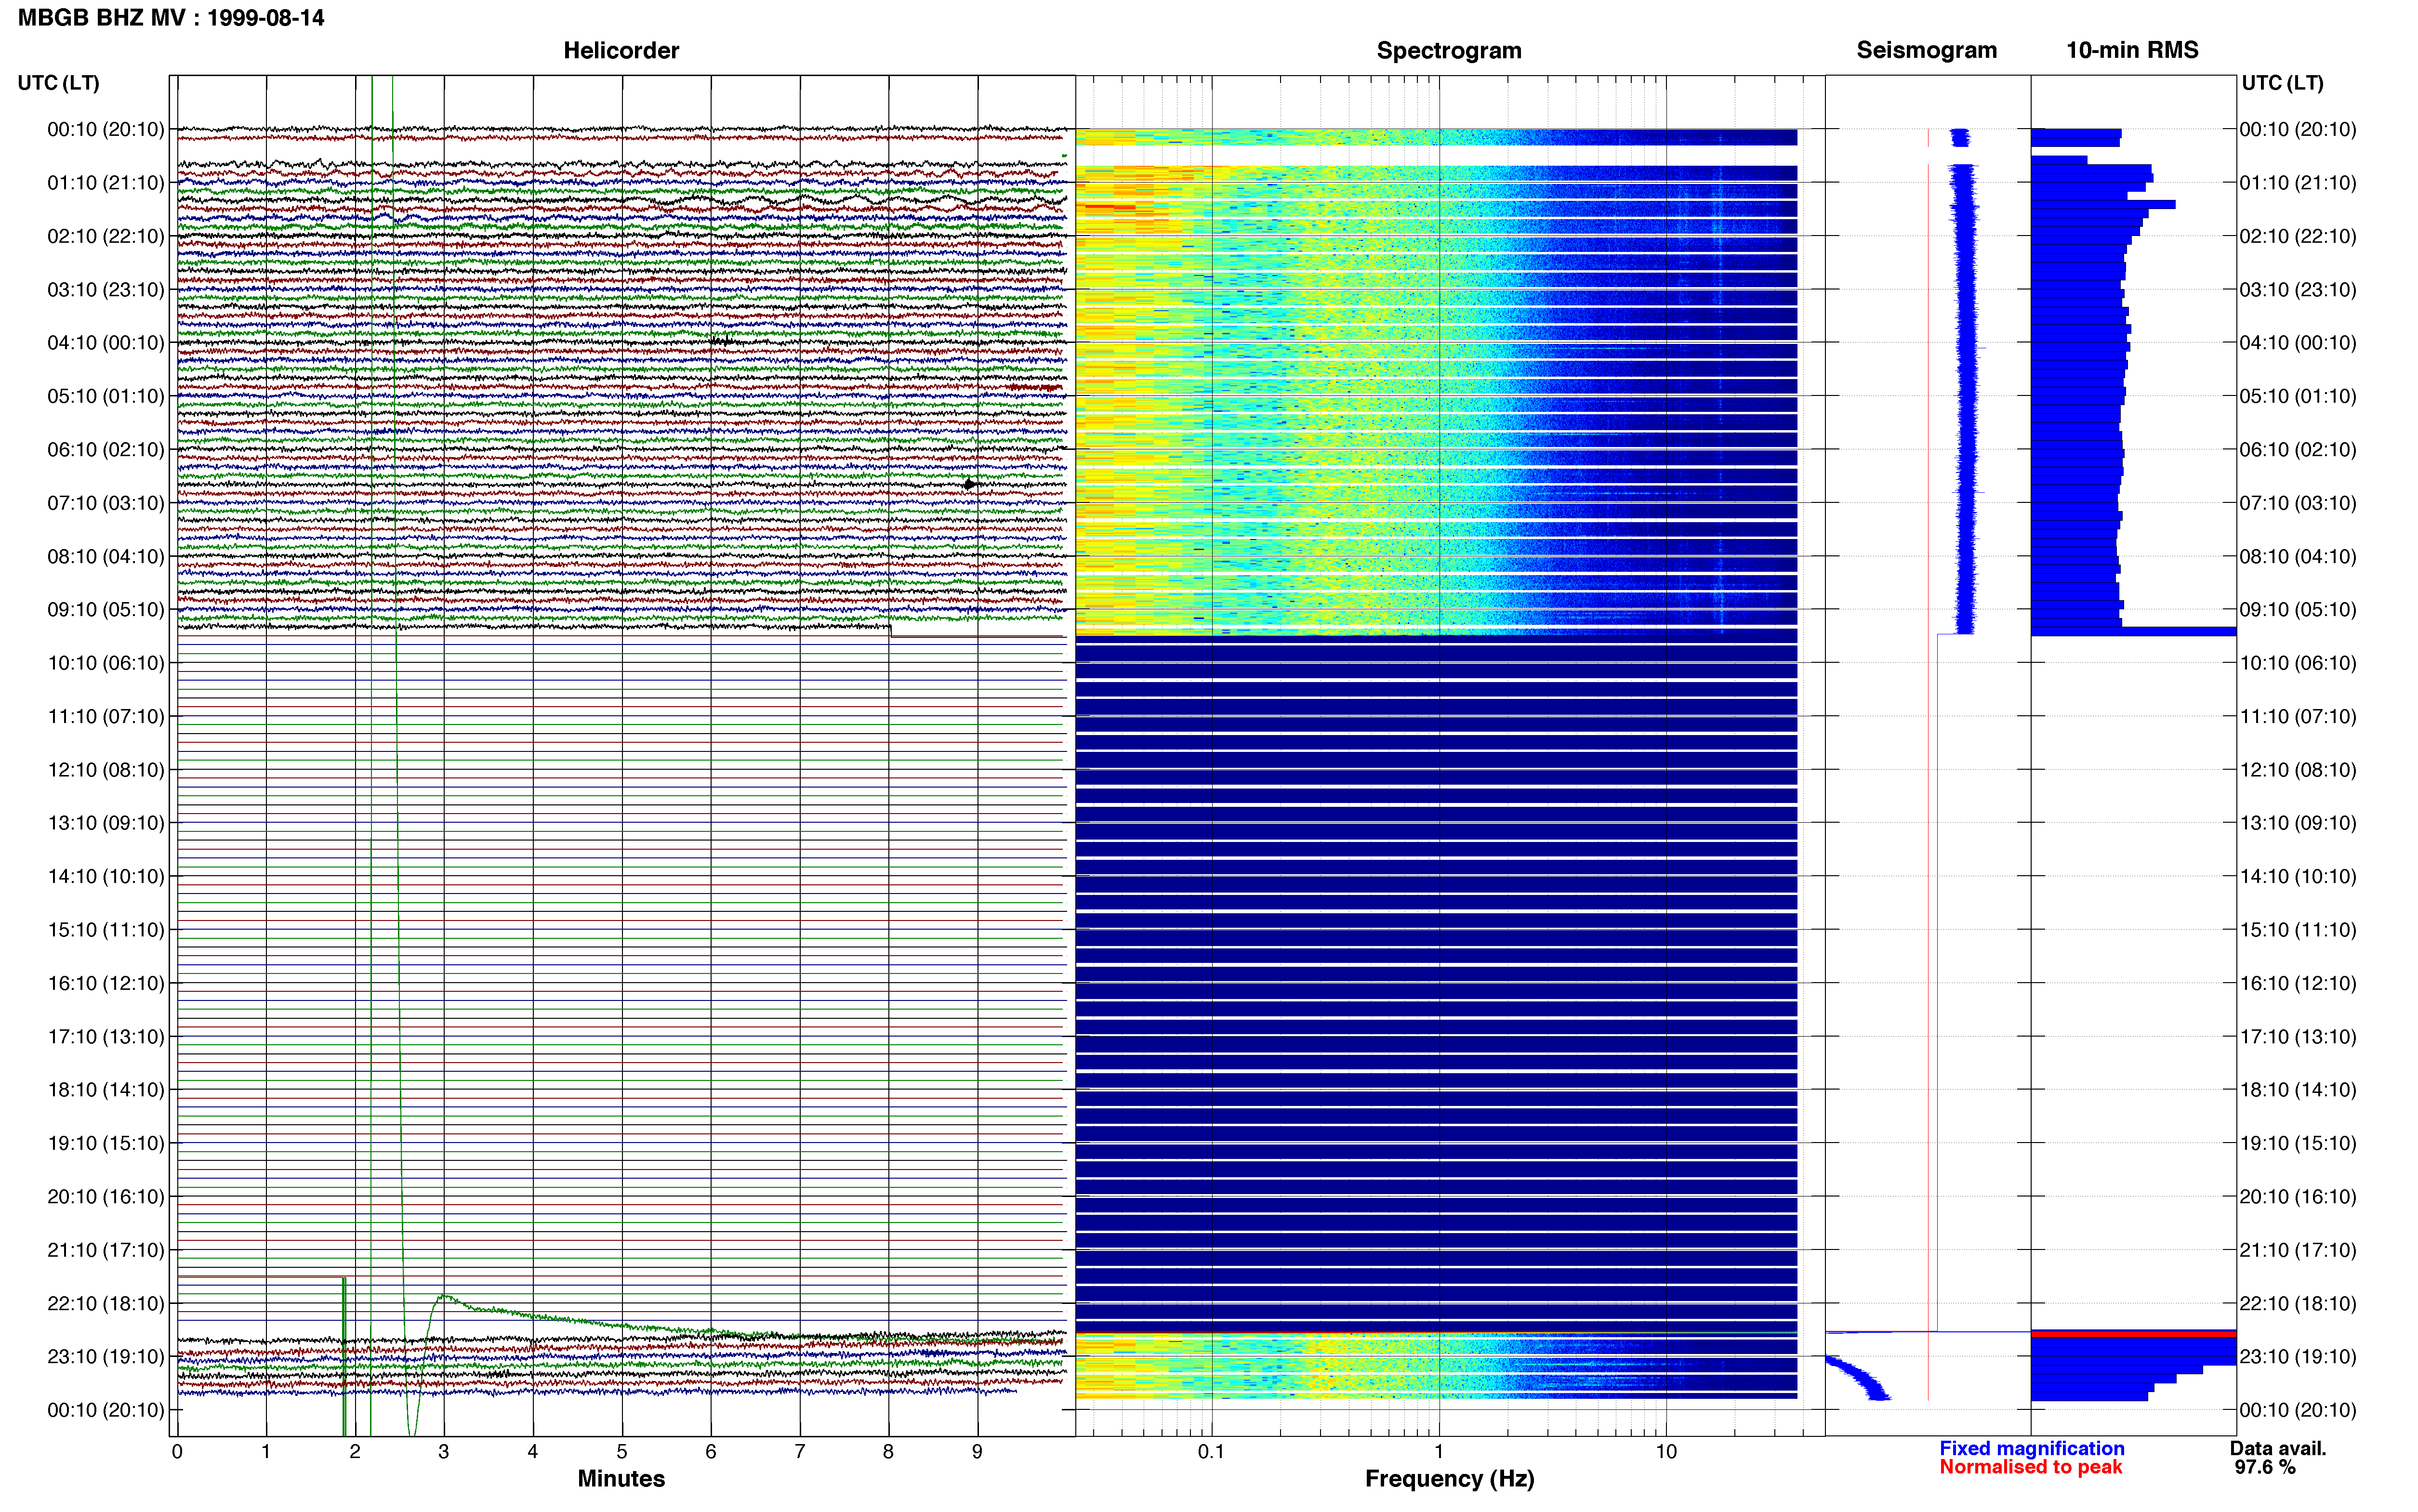Viewport: 2418px width, 1512px height.
Task: Click the left '03:10 (23:10)' time label
Action: point(106,289)
